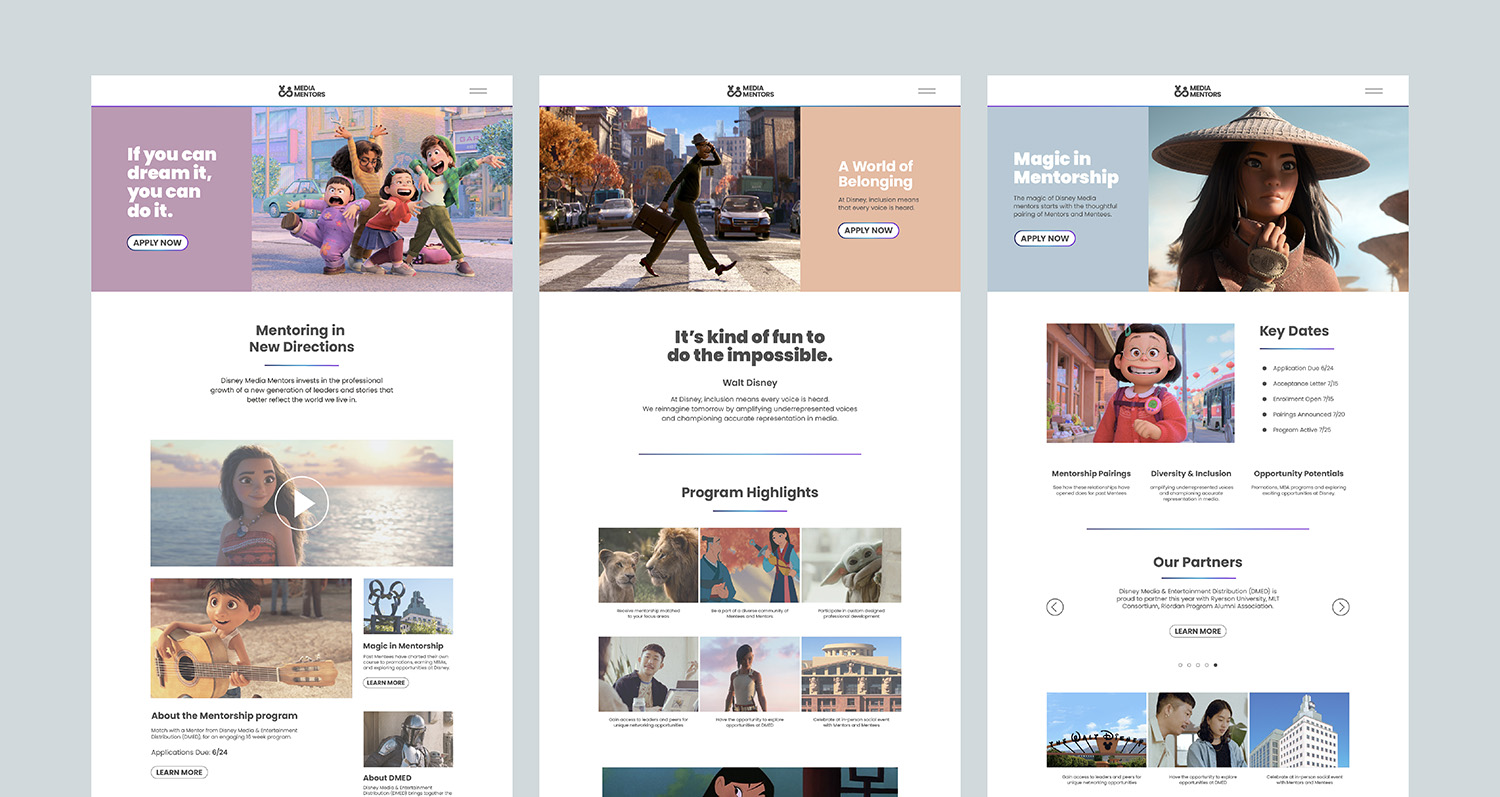Click 'Pairings Announced 7/20' in Key Dates
Screen dimensions: 1500x797
pos(1309,414)
